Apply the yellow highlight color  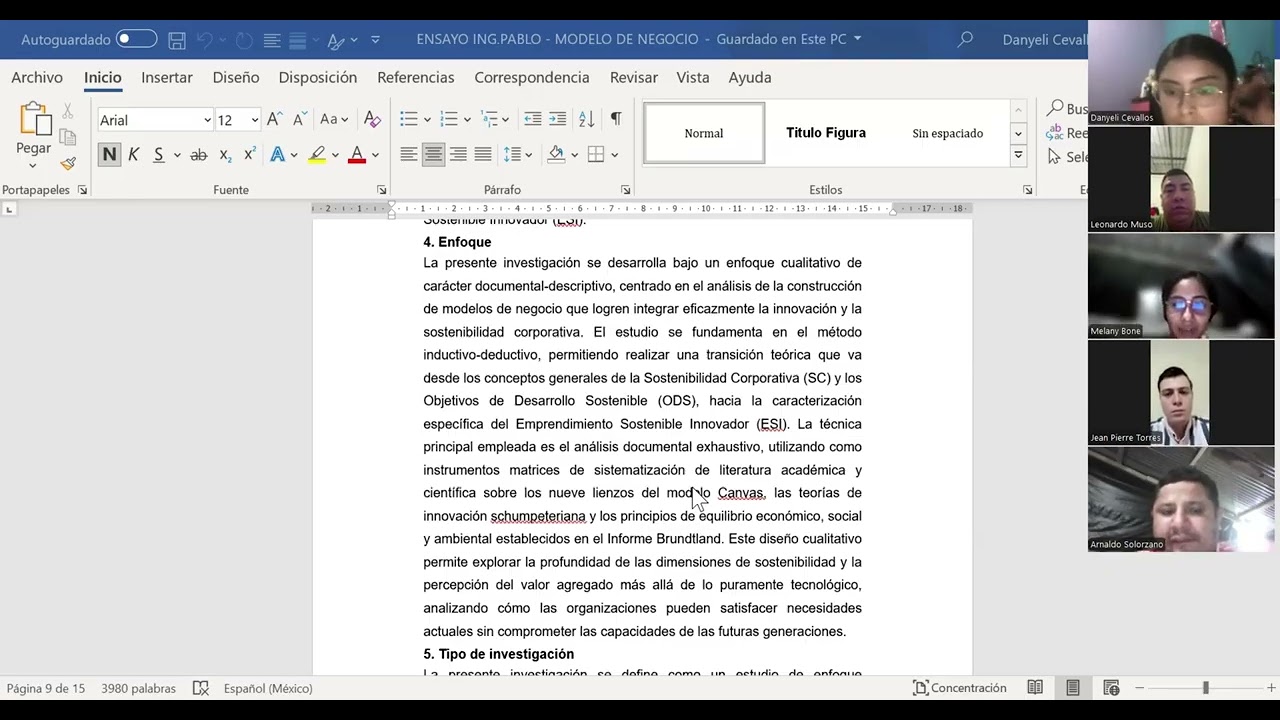pos(317,154)
